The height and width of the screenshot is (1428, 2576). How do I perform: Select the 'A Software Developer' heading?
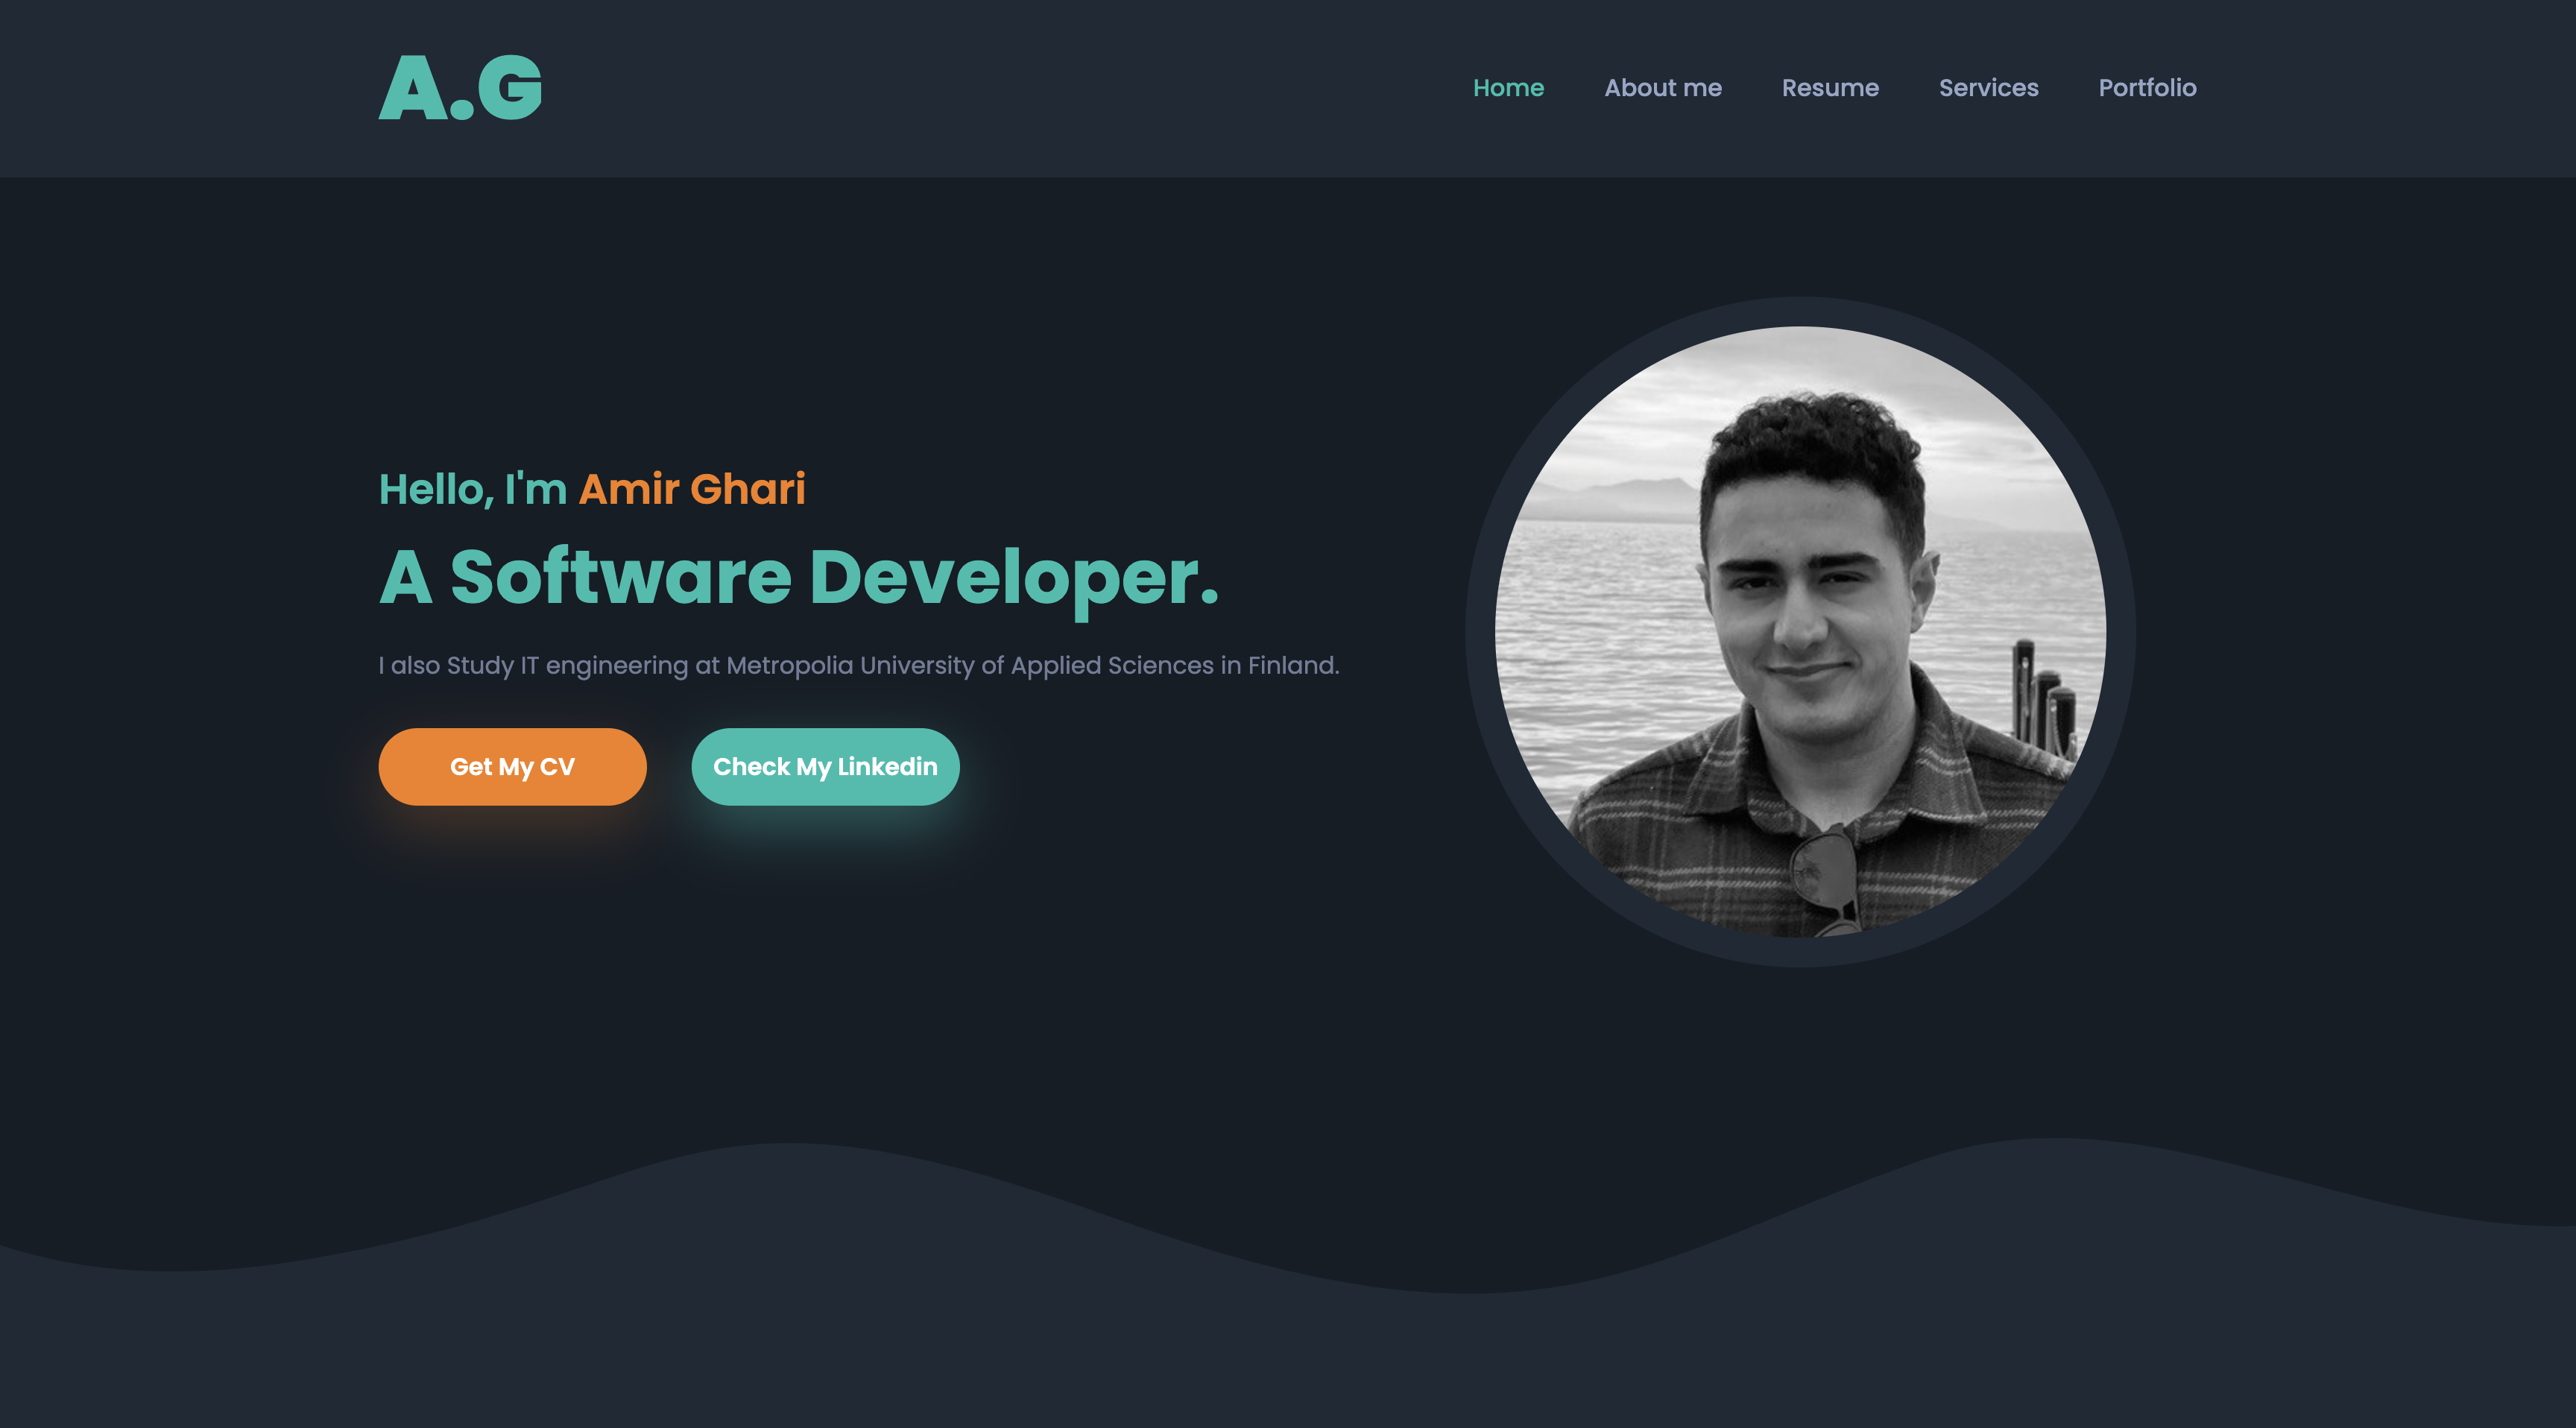800,576
